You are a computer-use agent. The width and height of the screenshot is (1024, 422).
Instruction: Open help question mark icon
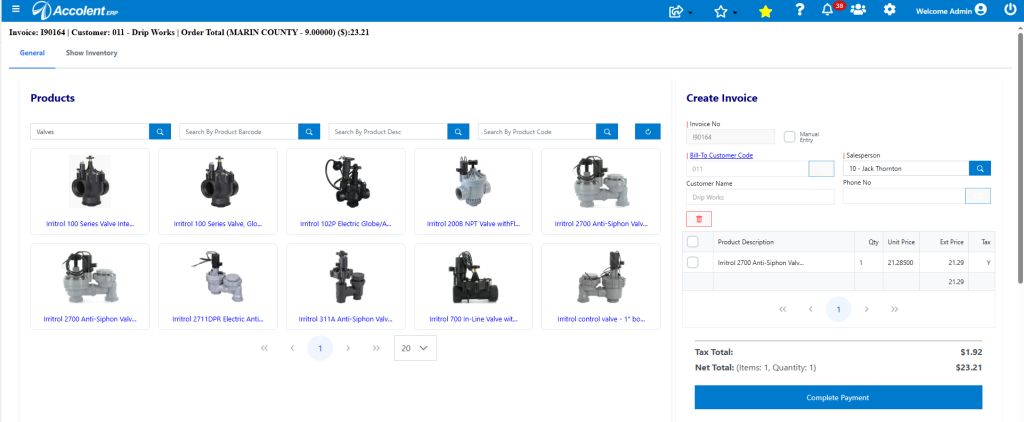[x=799, y=10]
